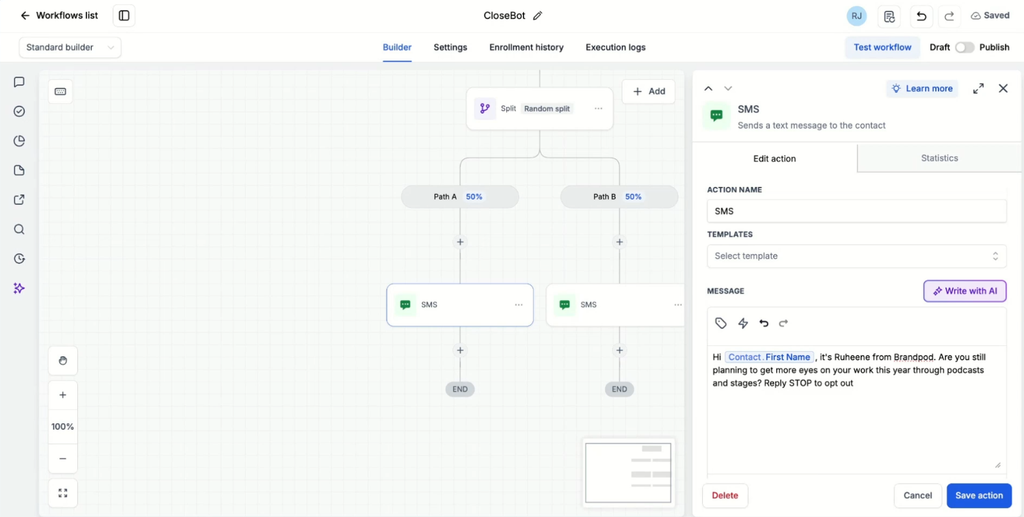Open the Standard builder dropdown
Screen dimensions: 1024x517
click(70, 48)
